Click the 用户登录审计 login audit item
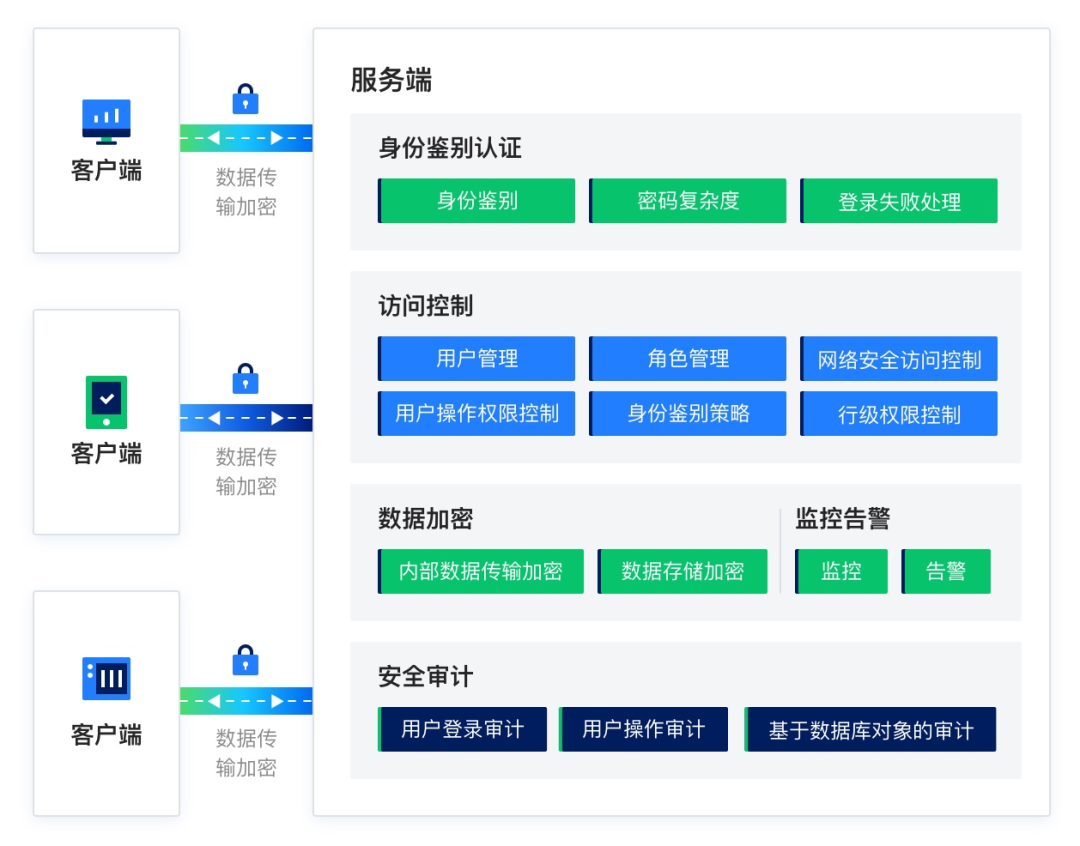Image resolution: width=1080 pixels, height=846 pixels. (x=463, y=729)
